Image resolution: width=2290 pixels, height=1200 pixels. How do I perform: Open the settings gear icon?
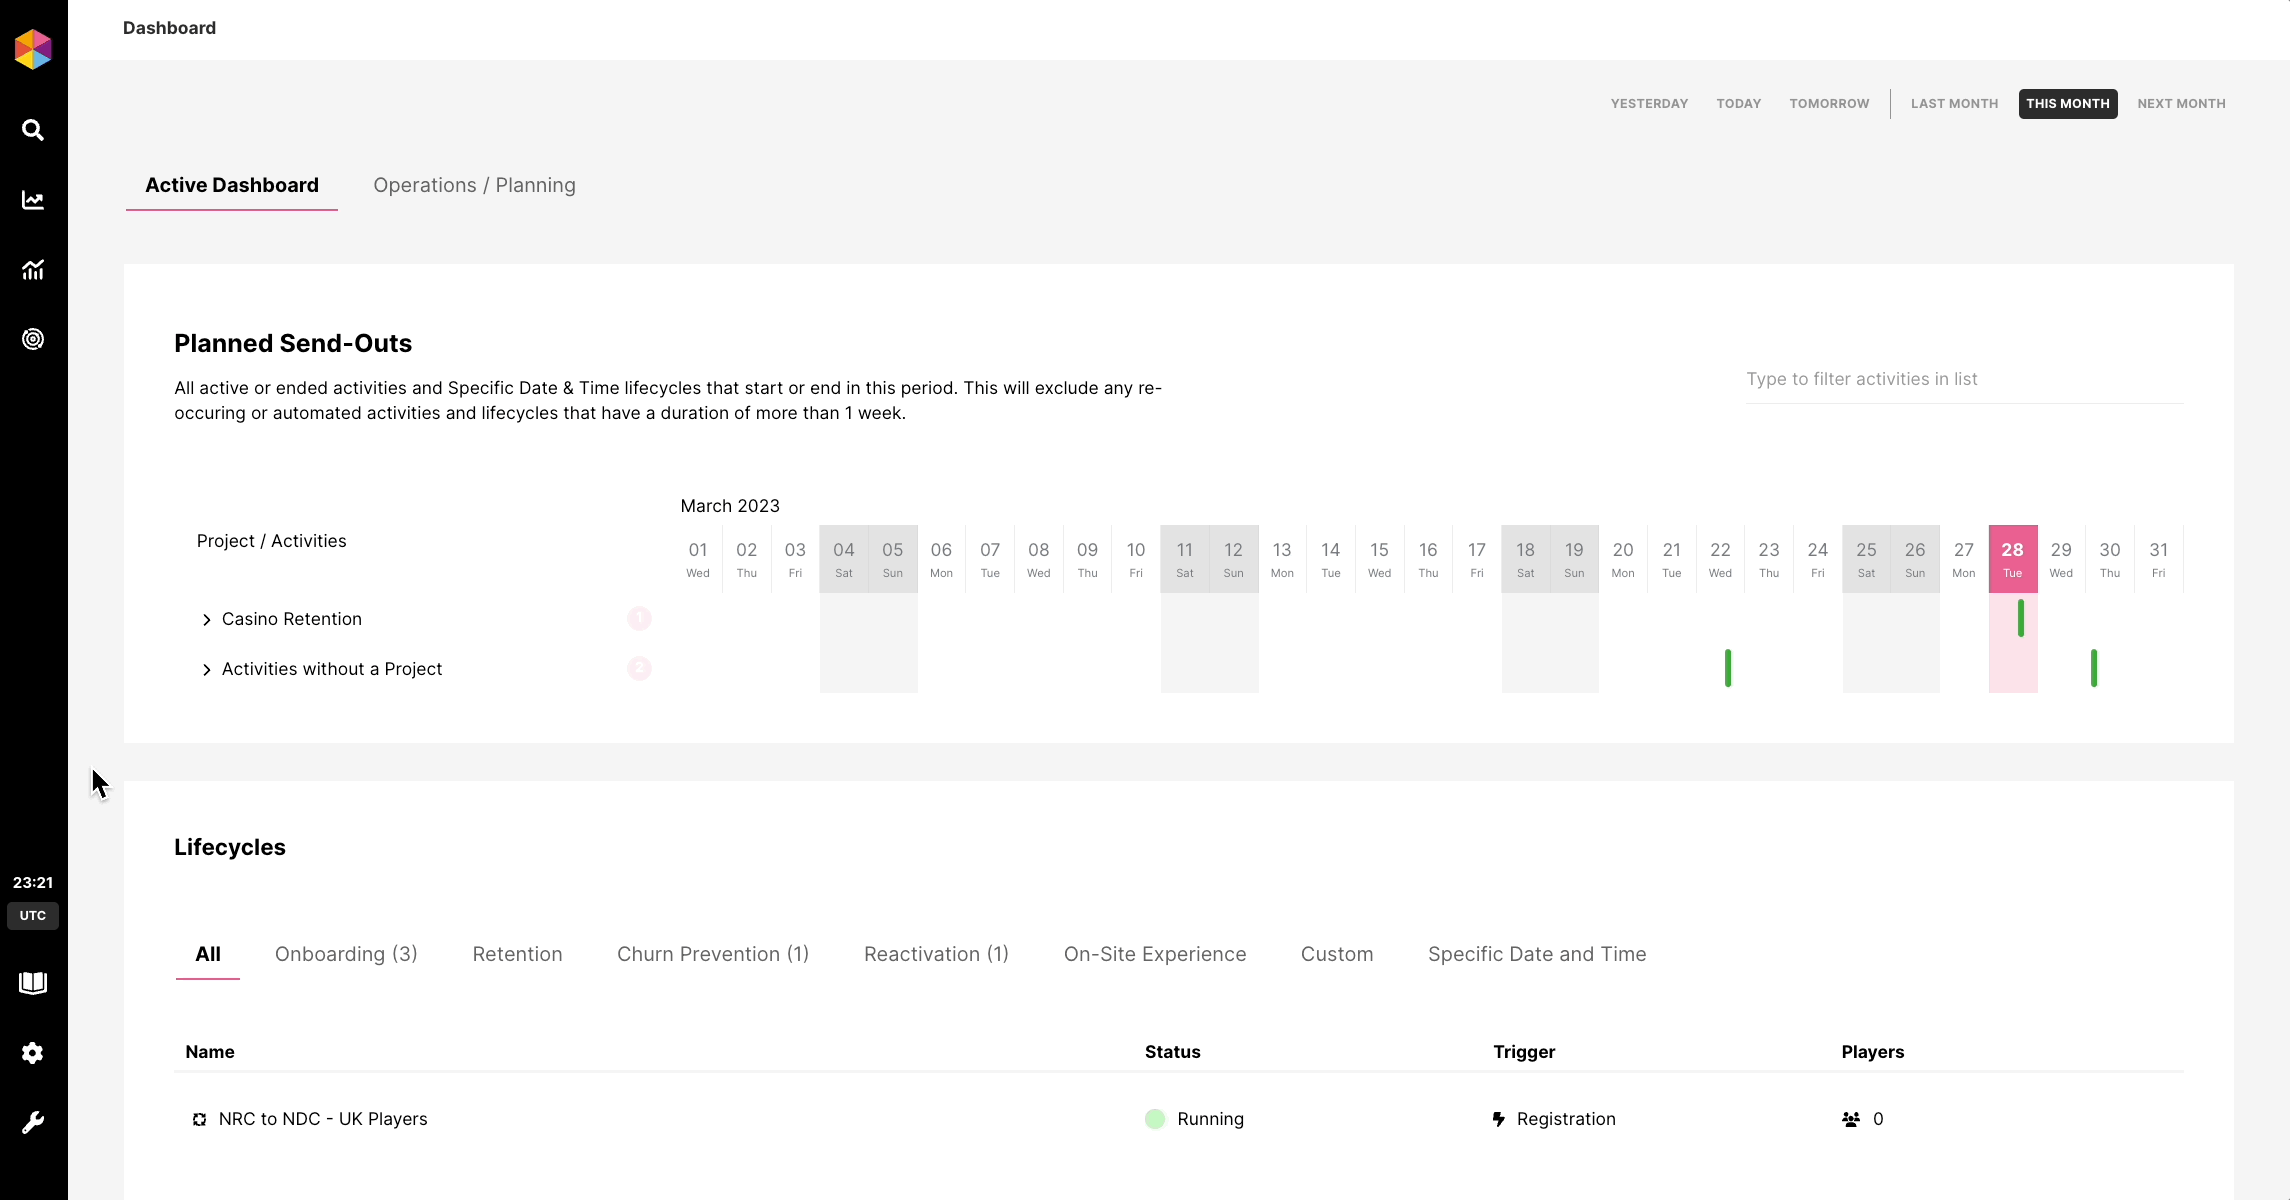(33, 1053)
